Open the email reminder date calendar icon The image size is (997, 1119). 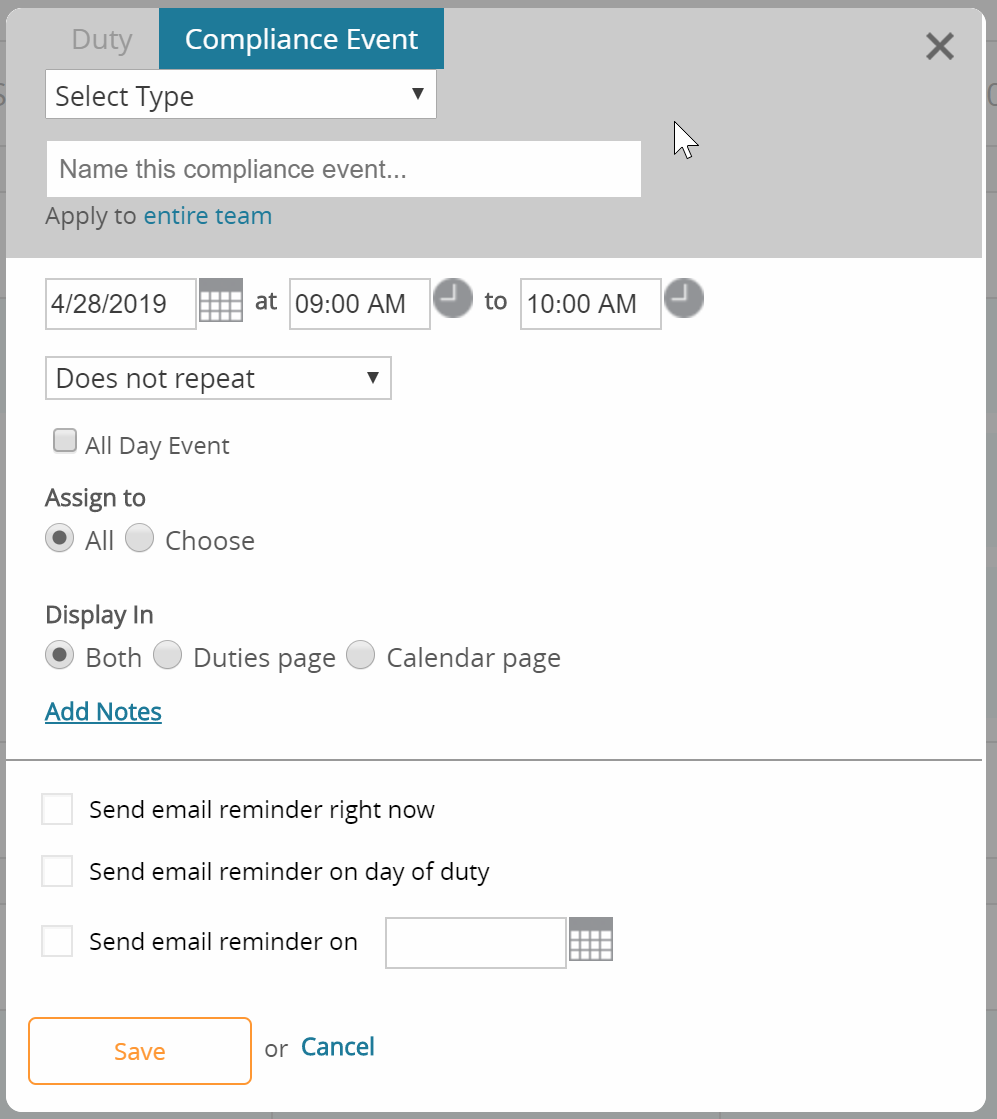pyautogui.click(x=591, y=939)
